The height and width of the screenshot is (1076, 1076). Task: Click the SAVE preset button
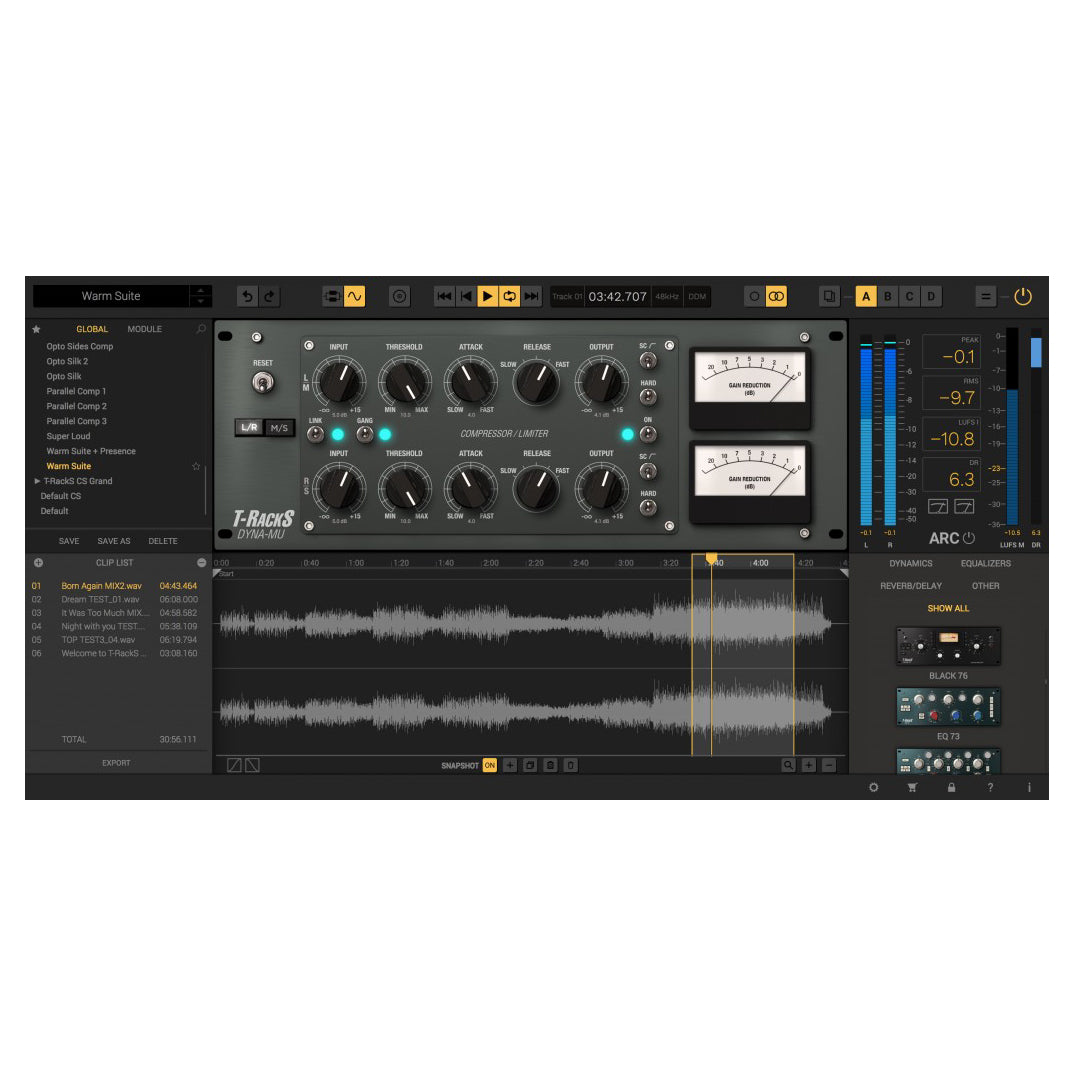pos(69,541)
